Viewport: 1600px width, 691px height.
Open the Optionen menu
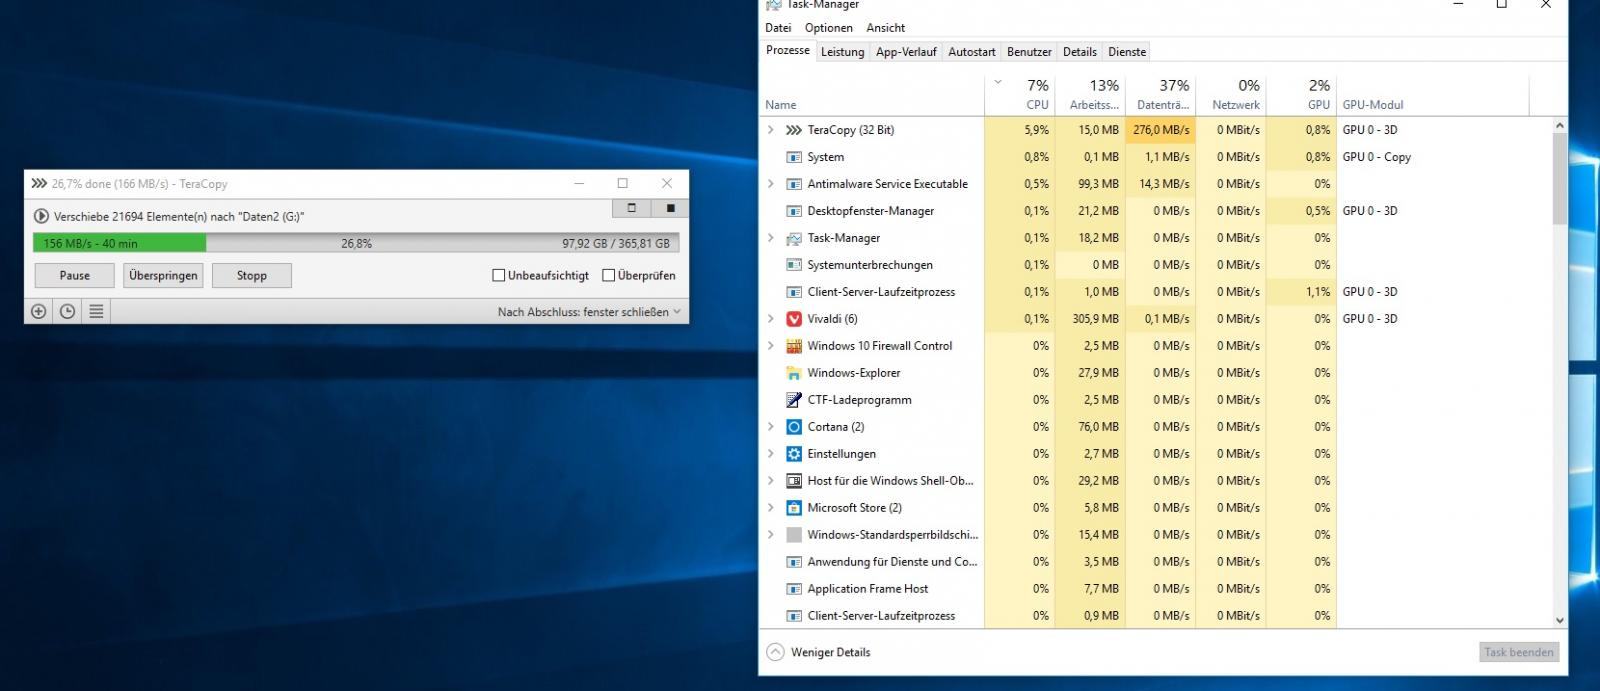(x=829, y=28)
